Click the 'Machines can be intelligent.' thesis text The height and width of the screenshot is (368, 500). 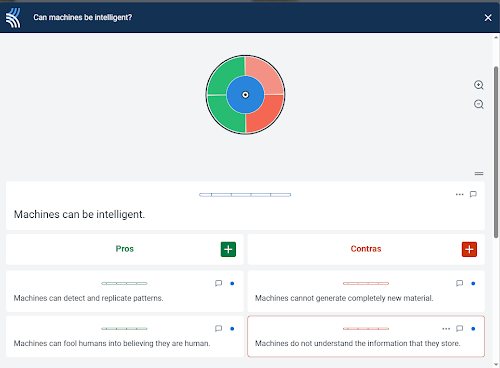(x=79, y=214)
